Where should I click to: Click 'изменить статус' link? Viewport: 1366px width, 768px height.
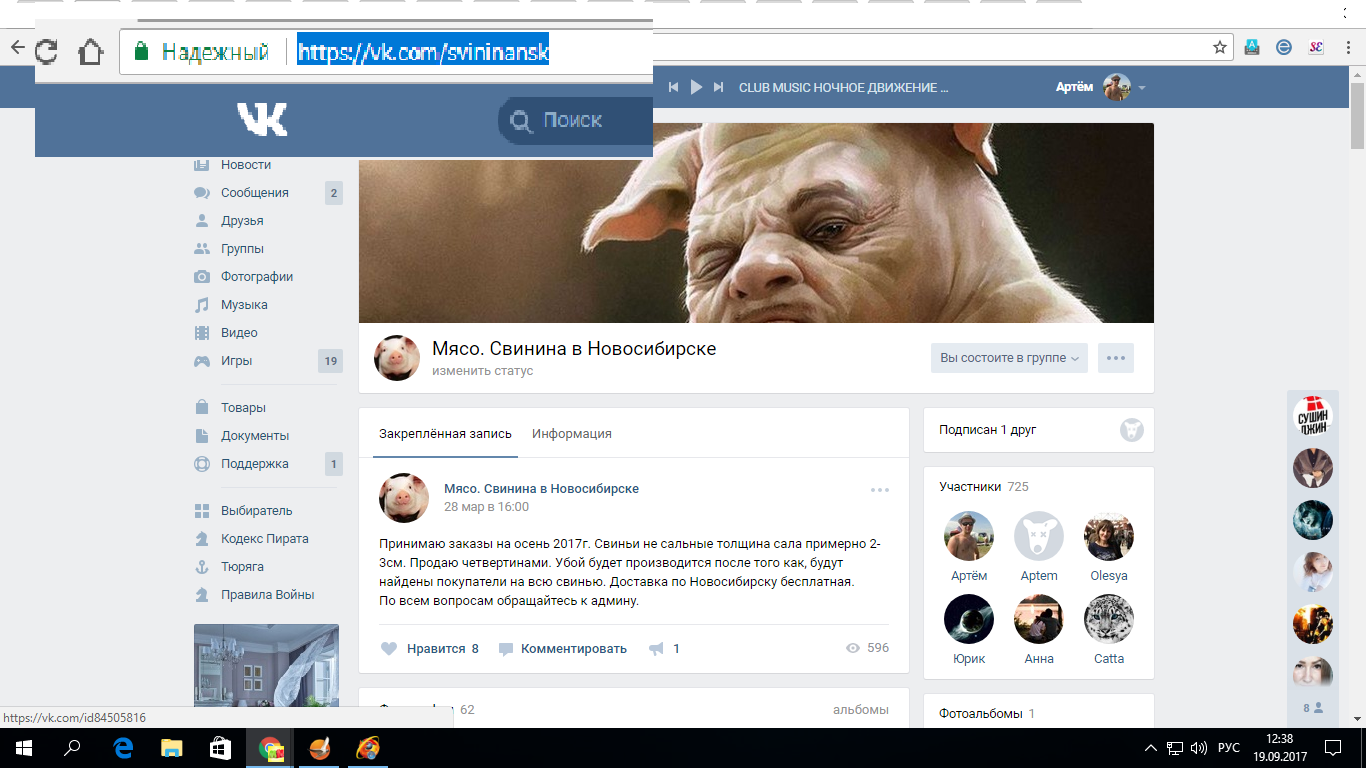pos(482,371)
